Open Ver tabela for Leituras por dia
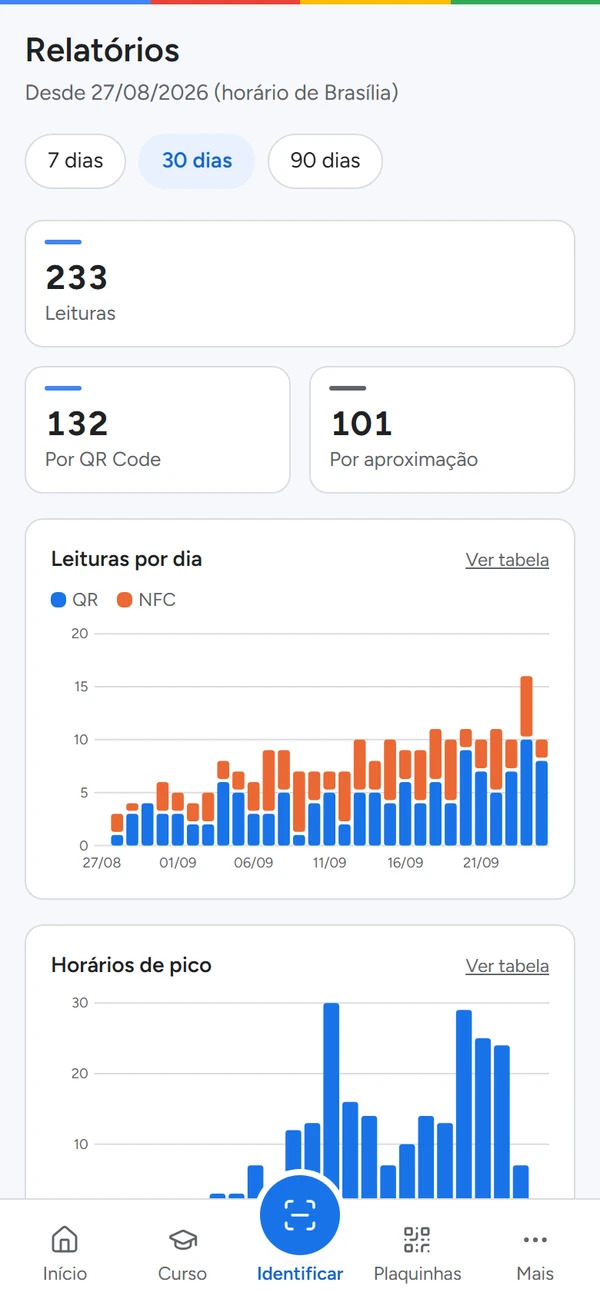The width and height of the screenshot is (600, 1298). [x=507, y=560]
